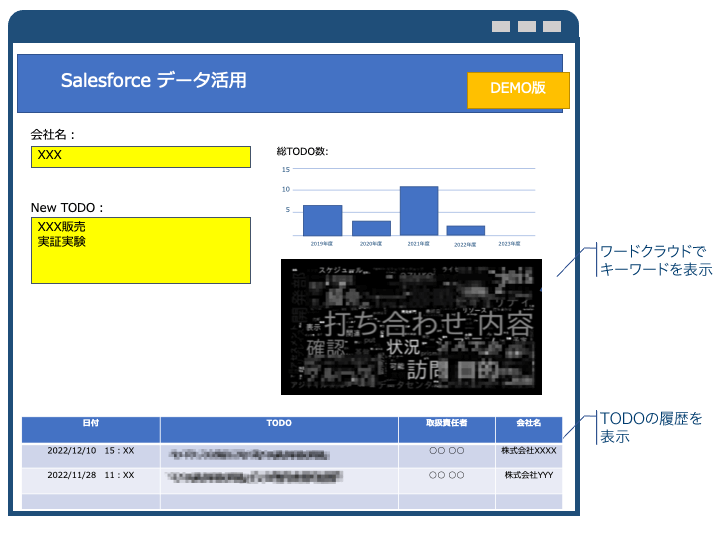
Task: Click the Salesforce データ活用 header title
Action: pyautogui.click(x=154, y=80)
